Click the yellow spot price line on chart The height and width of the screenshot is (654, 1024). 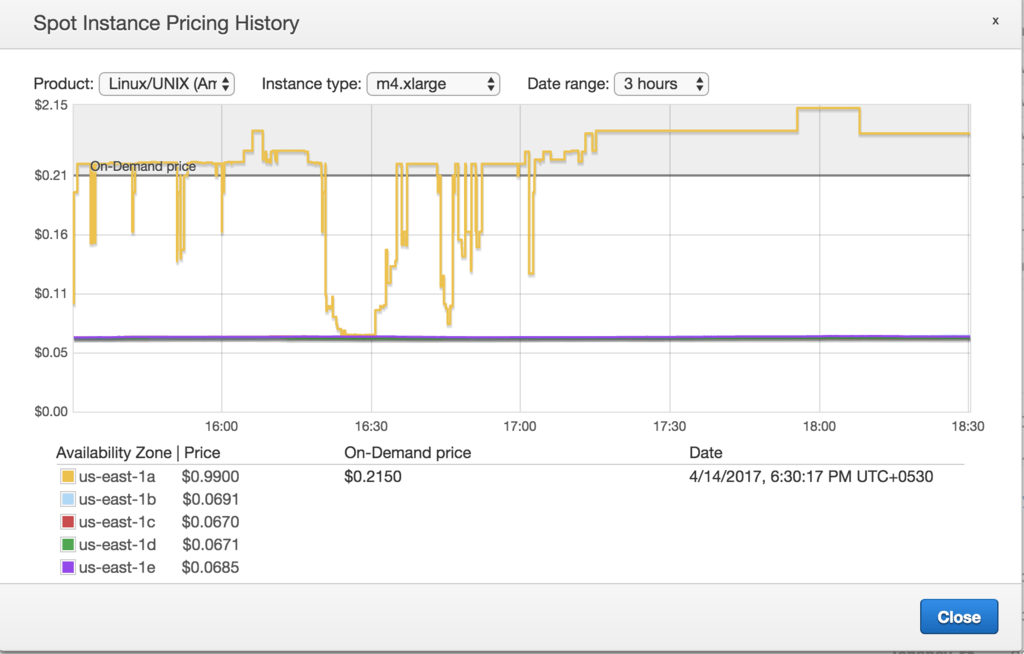[700, 130]
